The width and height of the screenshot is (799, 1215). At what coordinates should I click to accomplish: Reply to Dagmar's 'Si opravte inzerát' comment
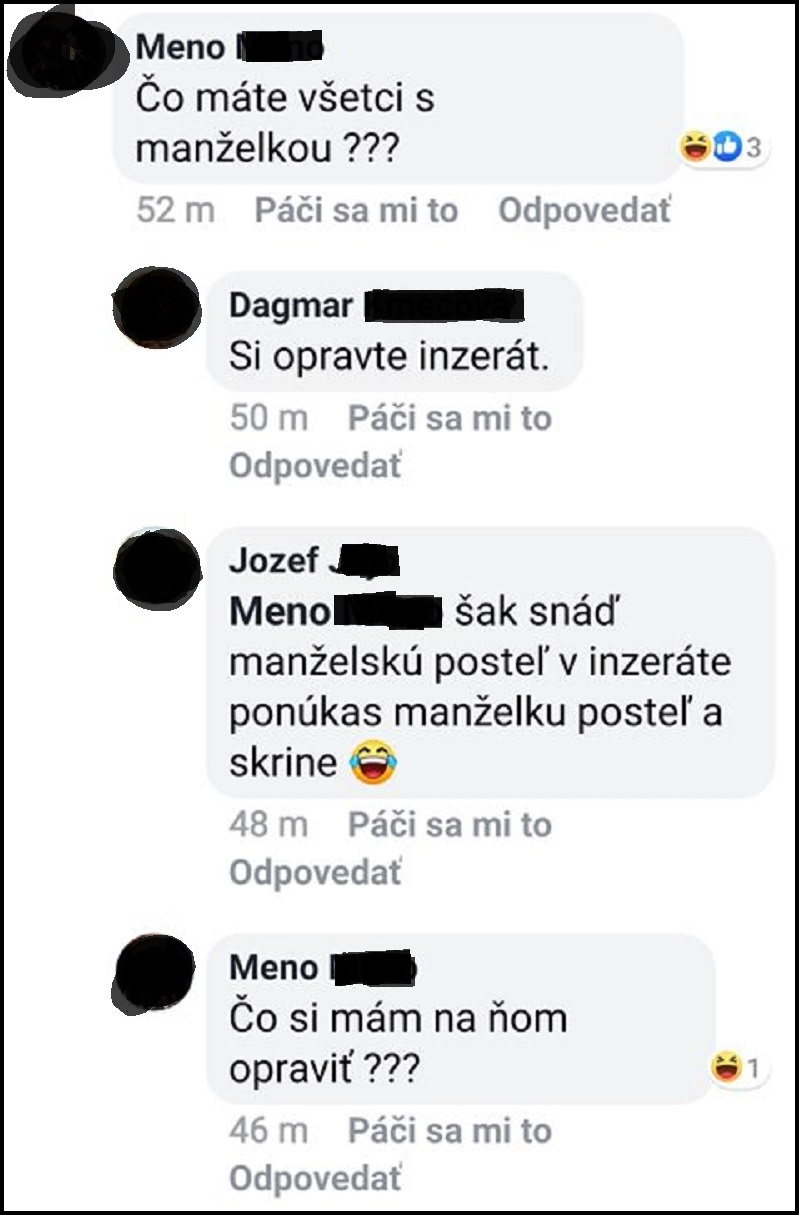pos(316,466)
